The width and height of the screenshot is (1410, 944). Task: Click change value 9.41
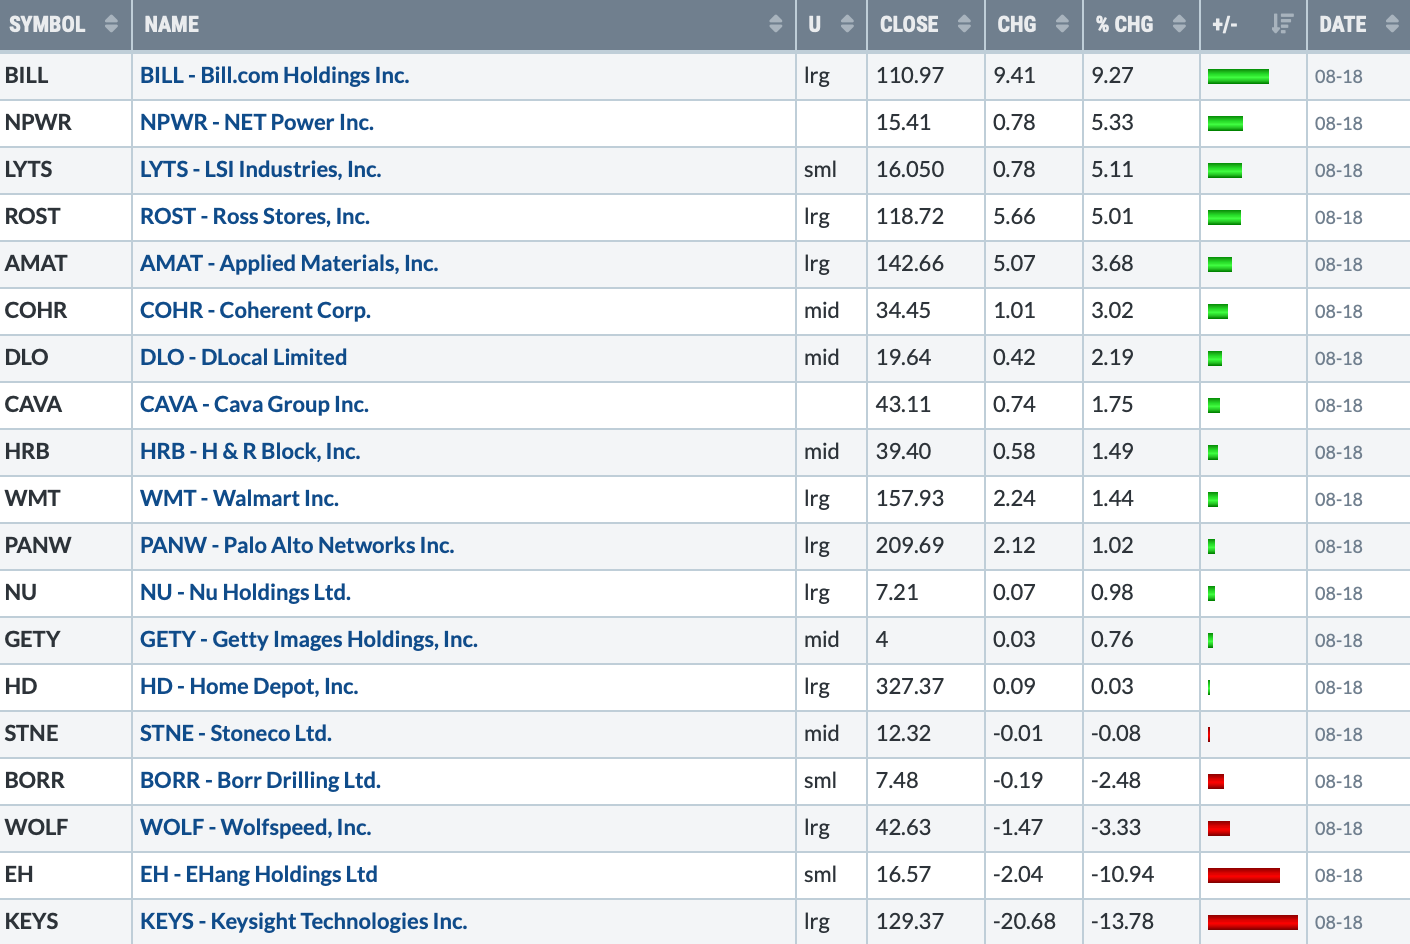point(1014,75)
